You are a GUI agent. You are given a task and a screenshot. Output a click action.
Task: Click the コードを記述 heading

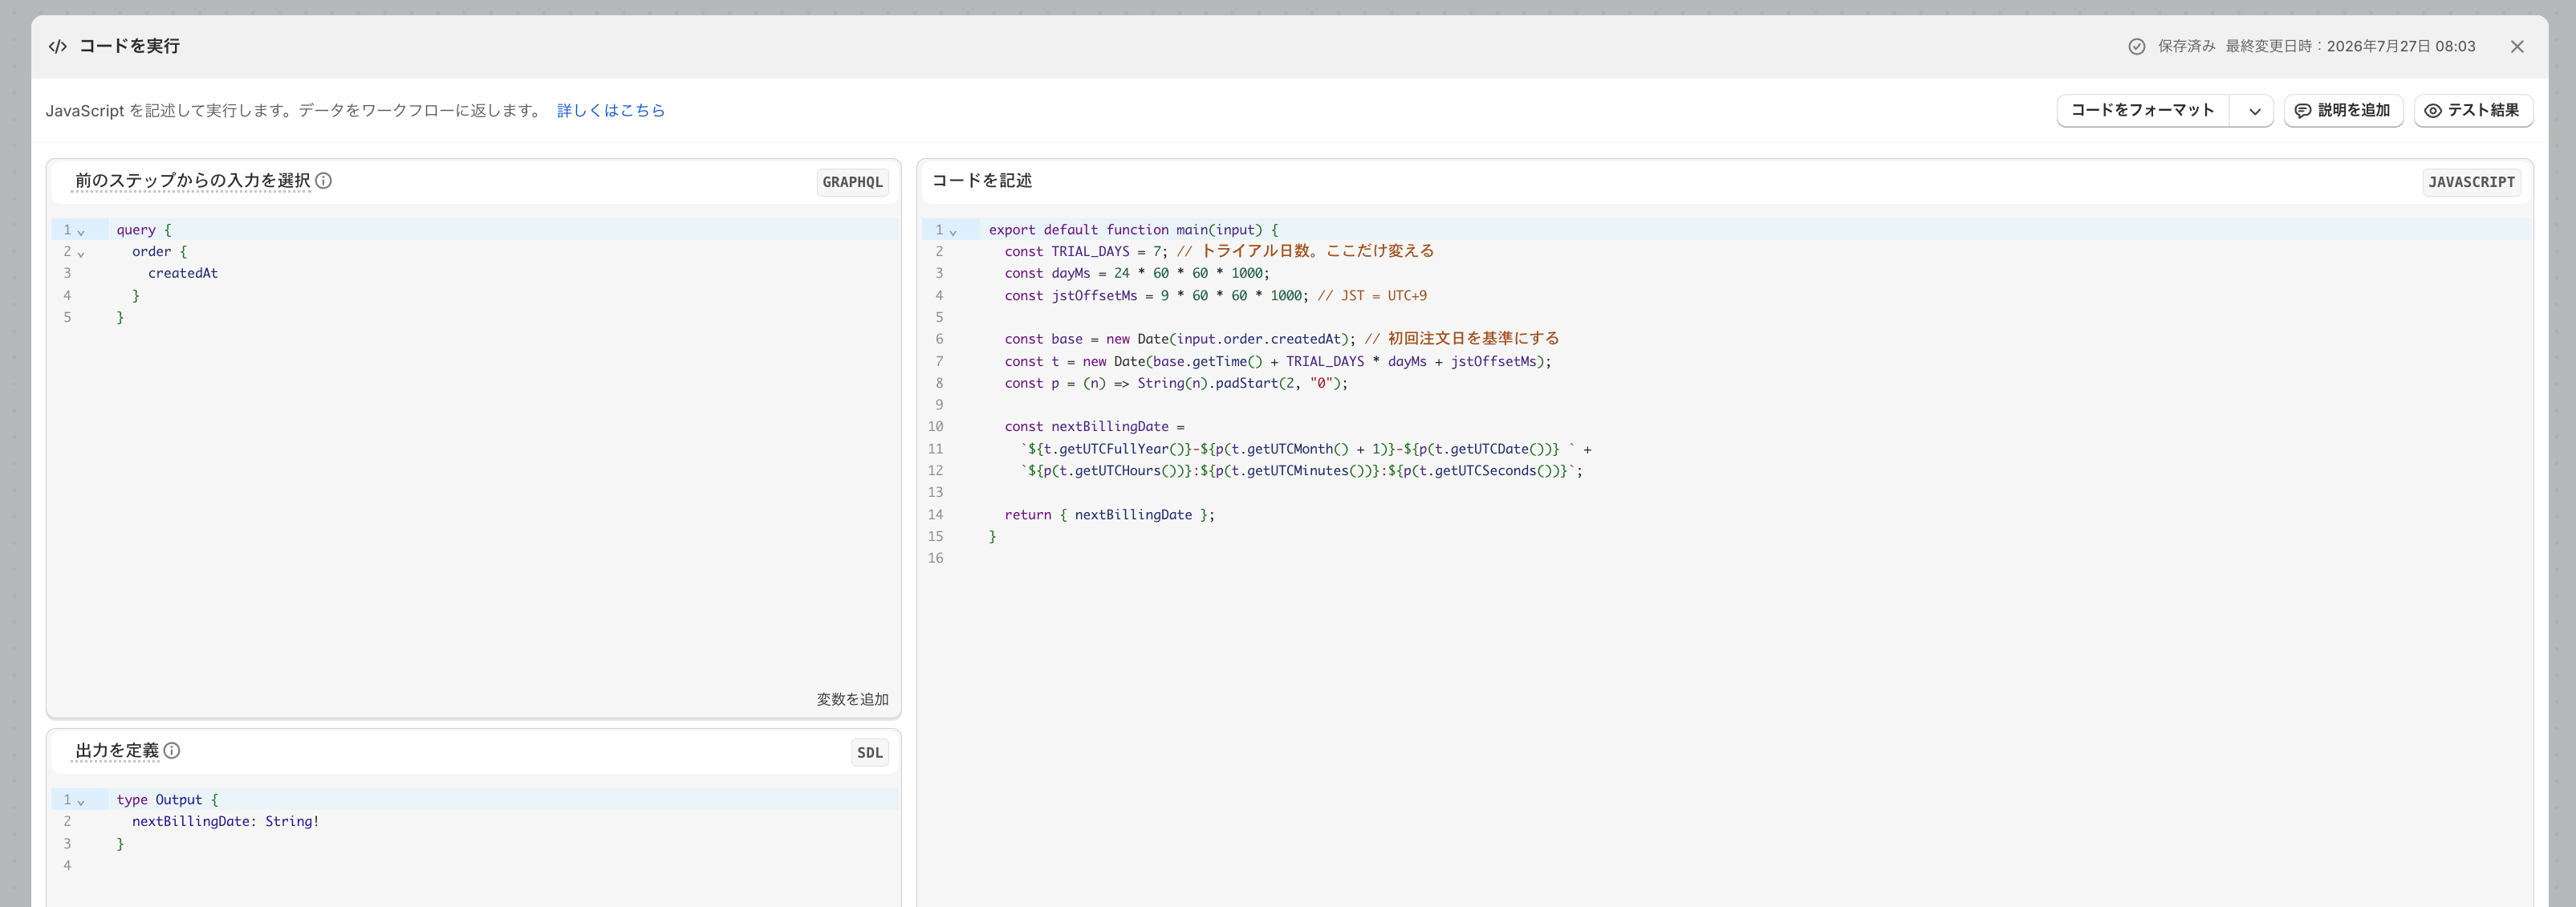click(982, 180)
